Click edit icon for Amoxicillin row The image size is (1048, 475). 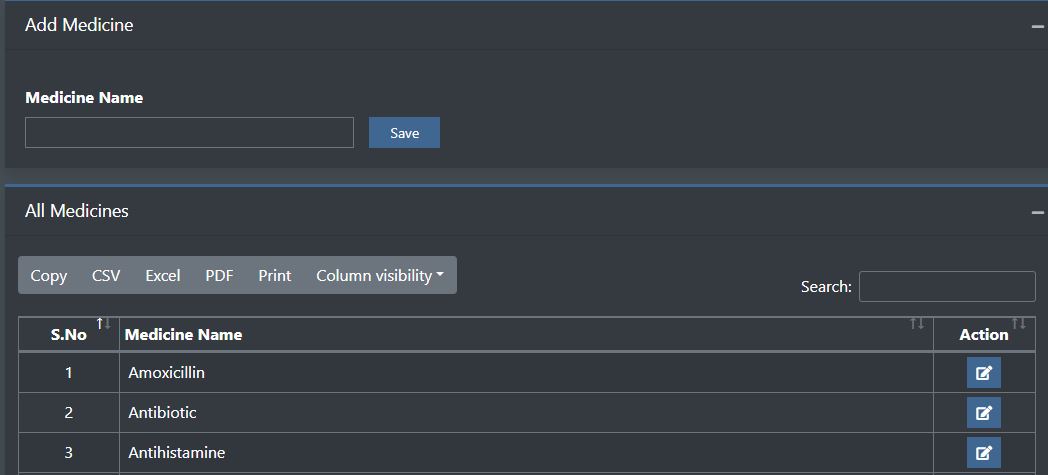tap(983, 373)
